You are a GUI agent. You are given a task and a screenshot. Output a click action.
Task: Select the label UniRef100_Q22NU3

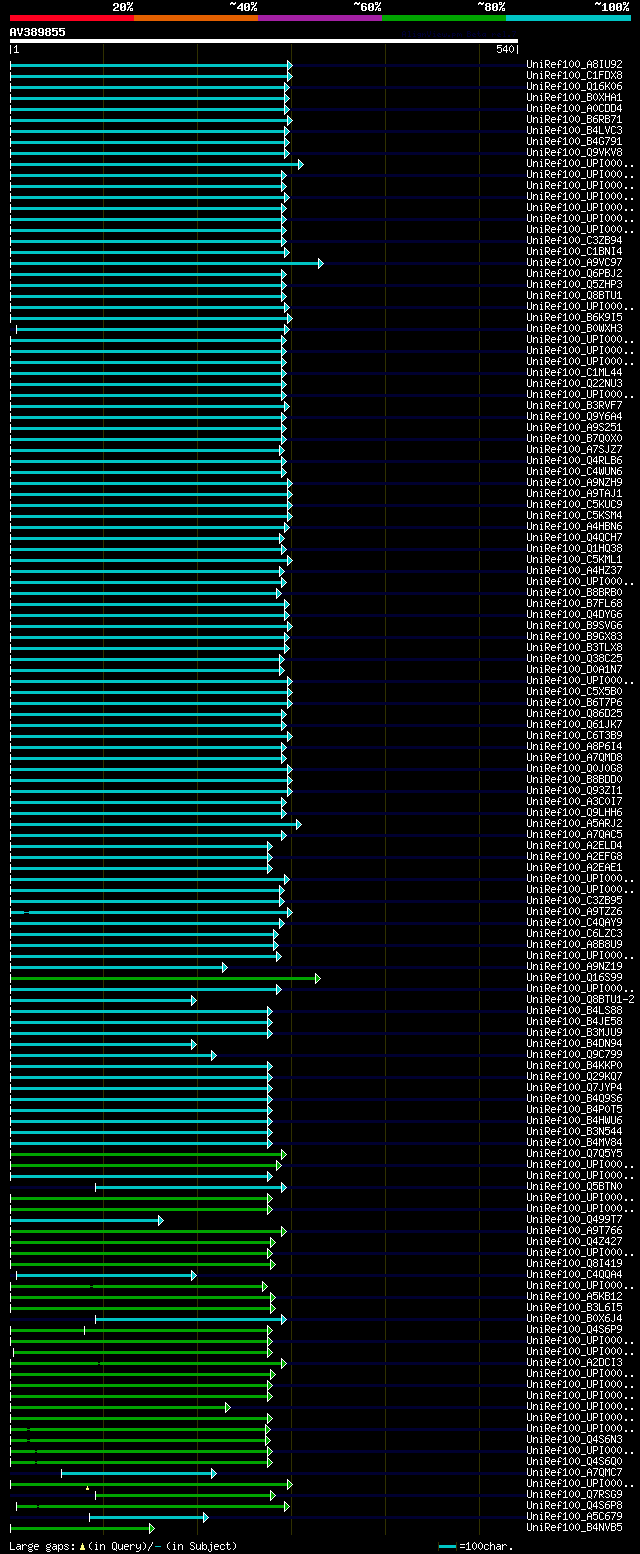tap(574, 383)
